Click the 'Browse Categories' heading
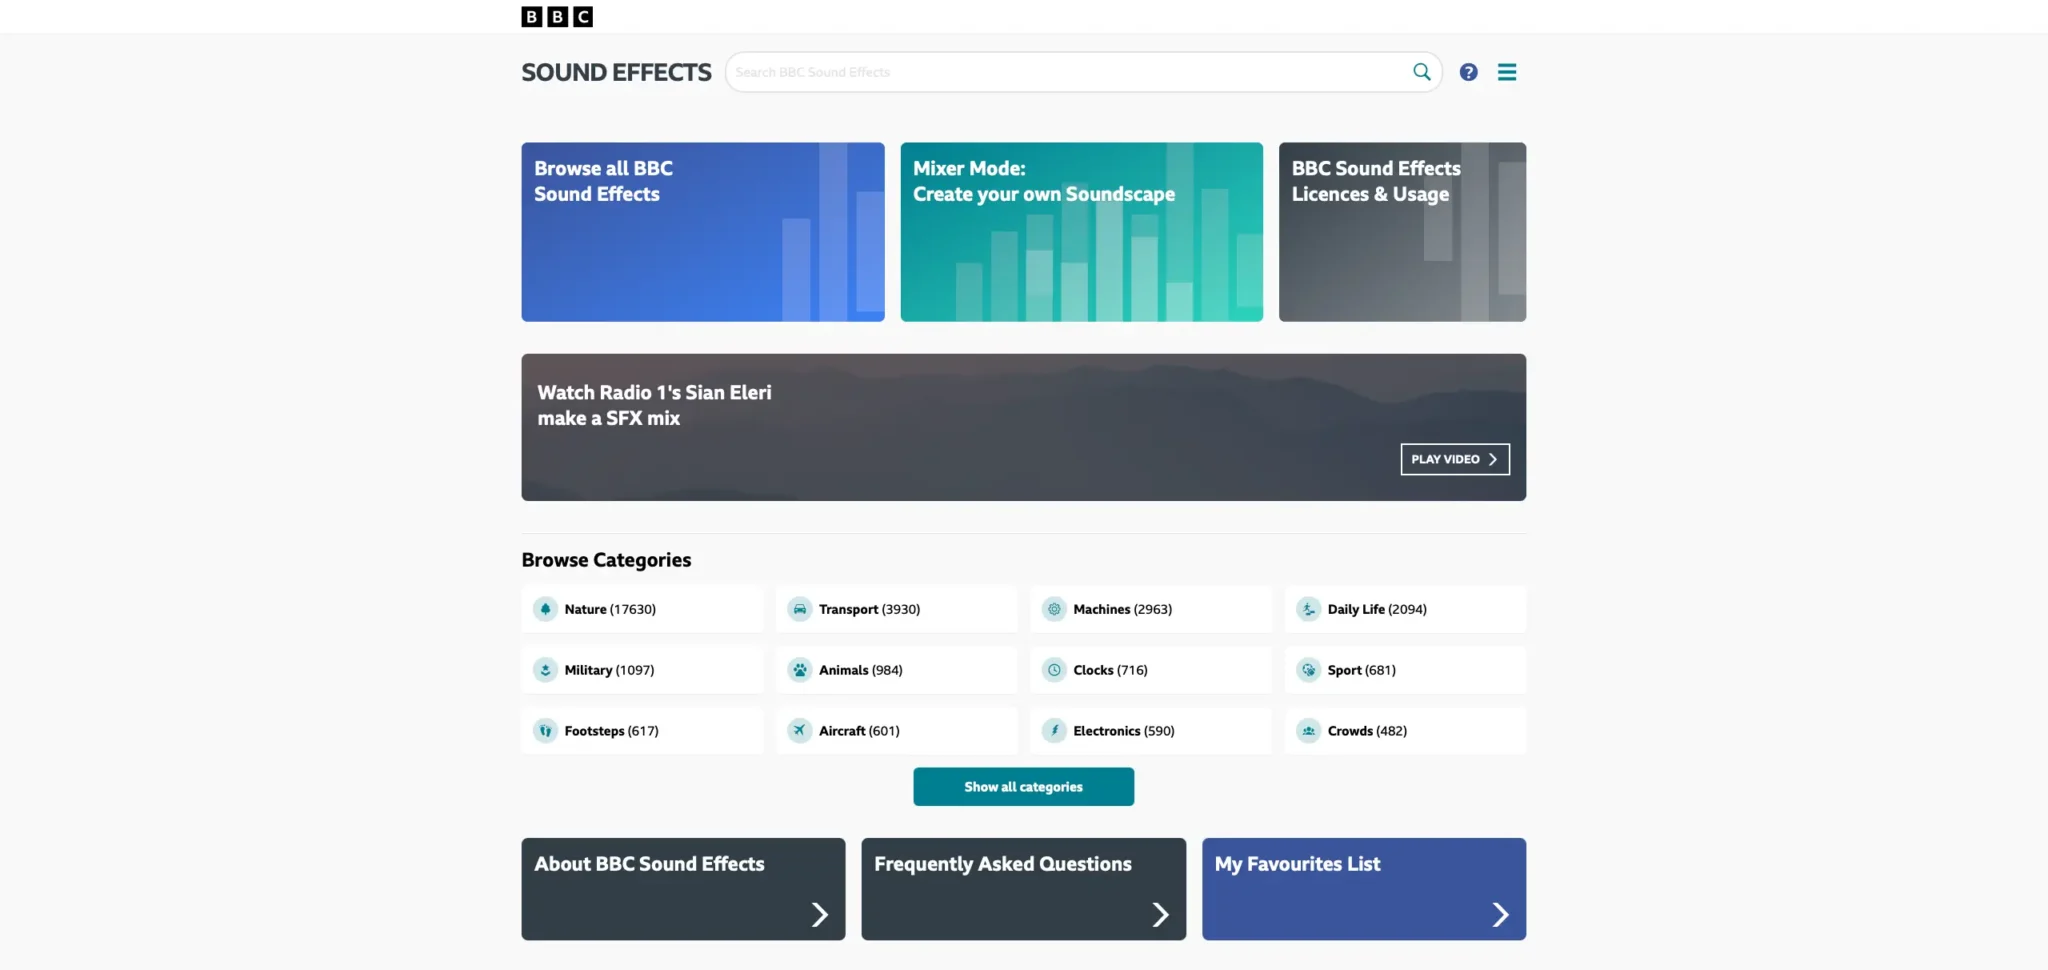 click(606, 560)
